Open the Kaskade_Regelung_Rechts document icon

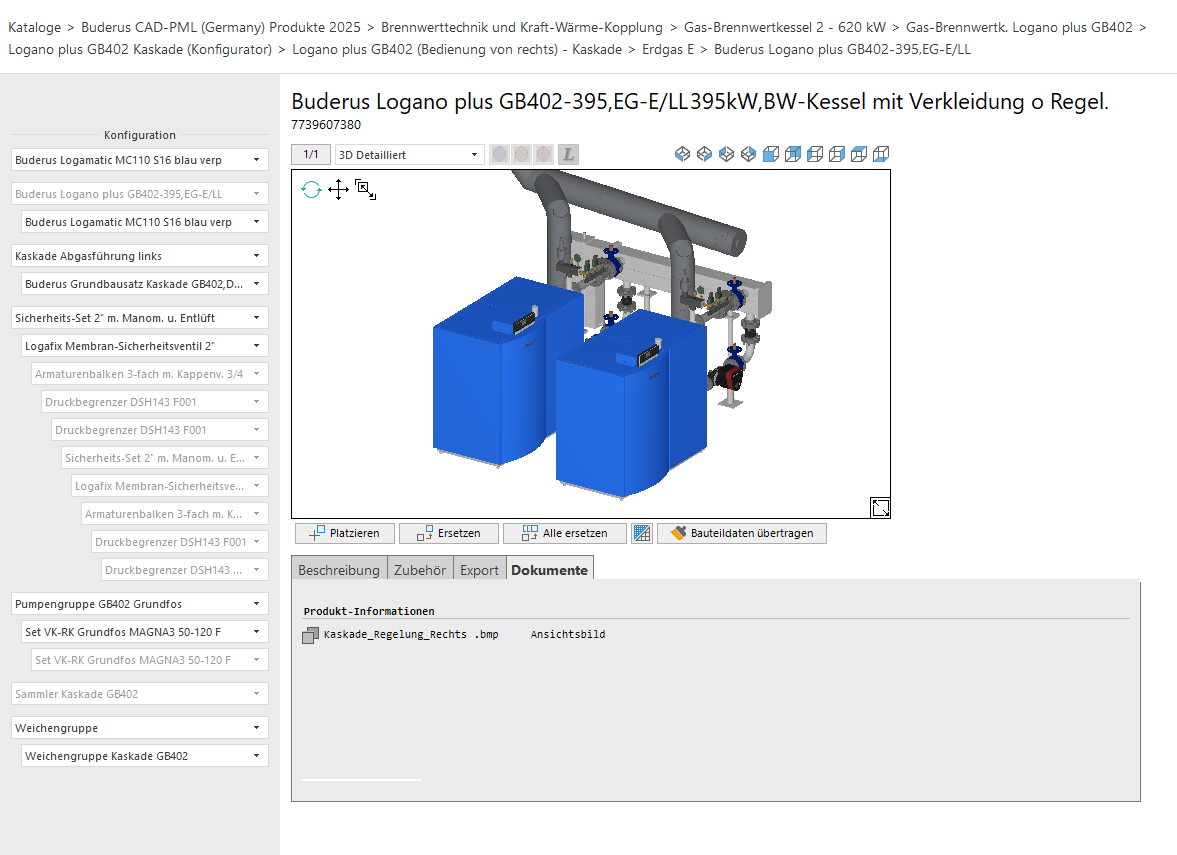(310, 635)
